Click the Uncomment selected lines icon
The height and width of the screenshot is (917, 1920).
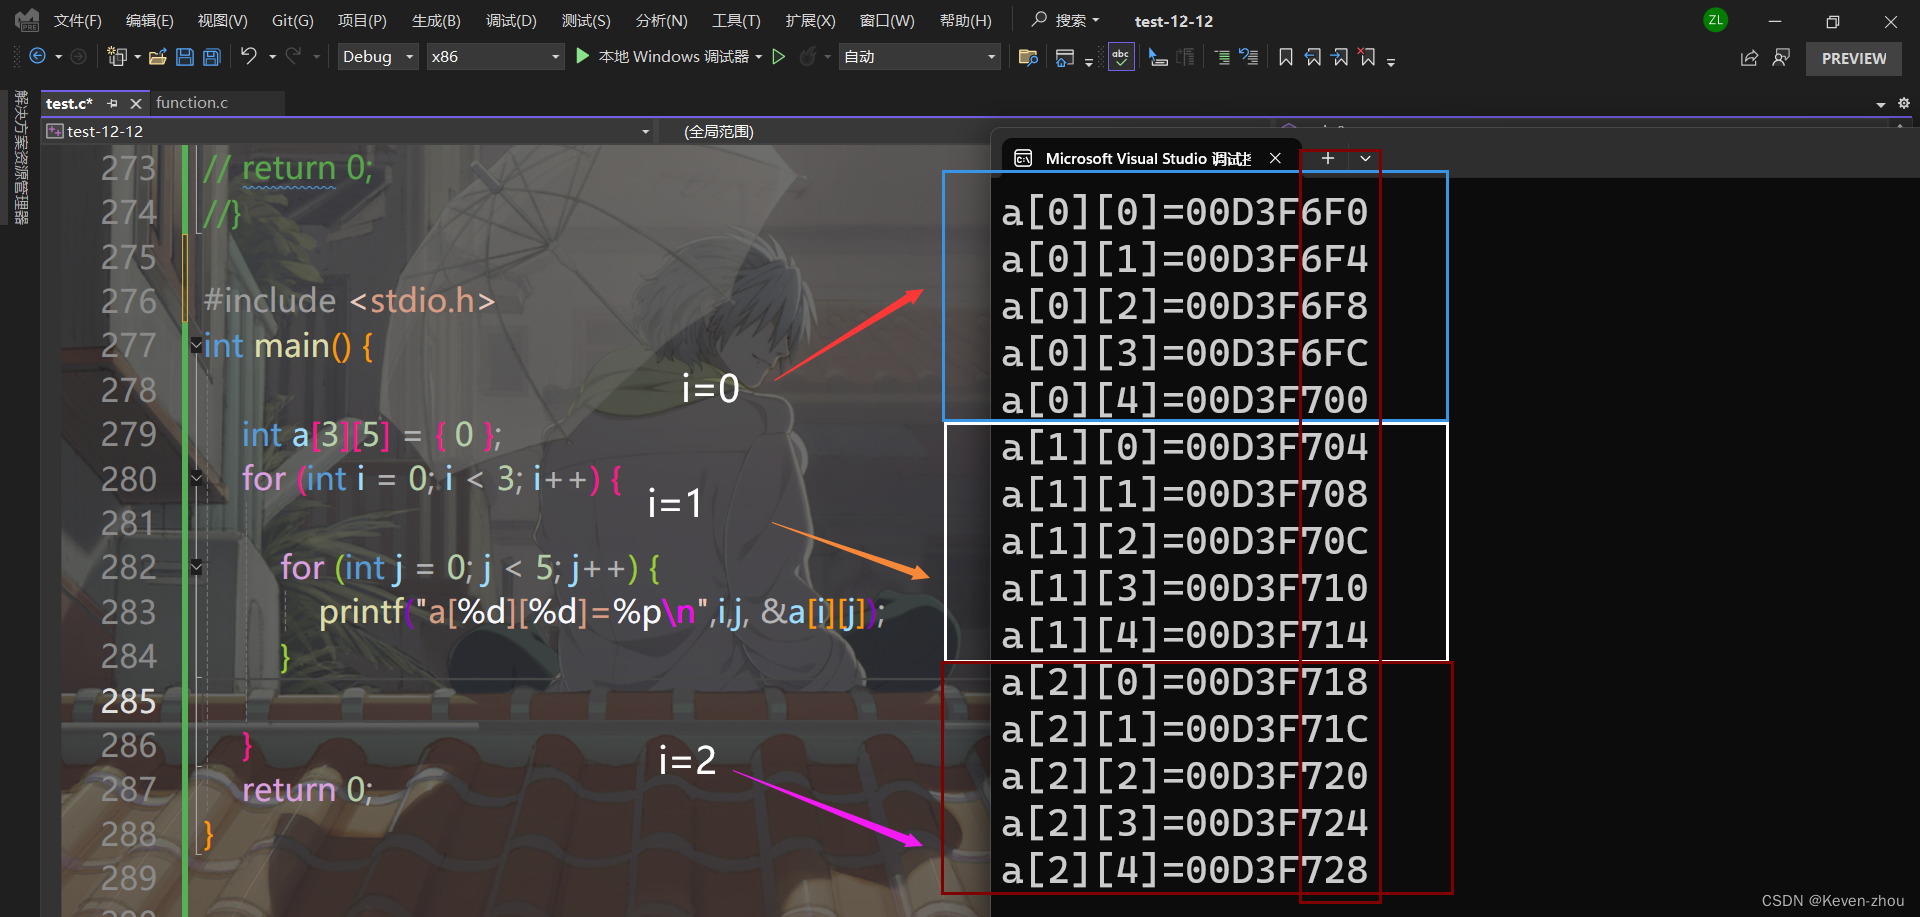(x=1249, y=57)
